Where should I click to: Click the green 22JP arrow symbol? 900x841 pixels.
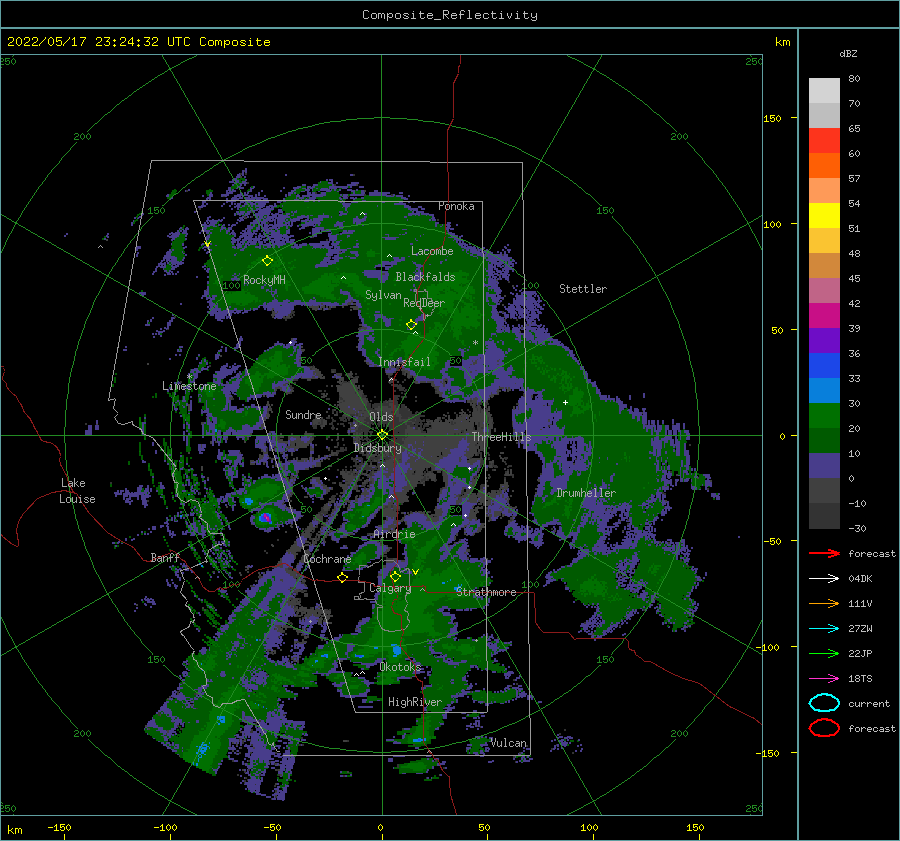click(x=824, y=653)
